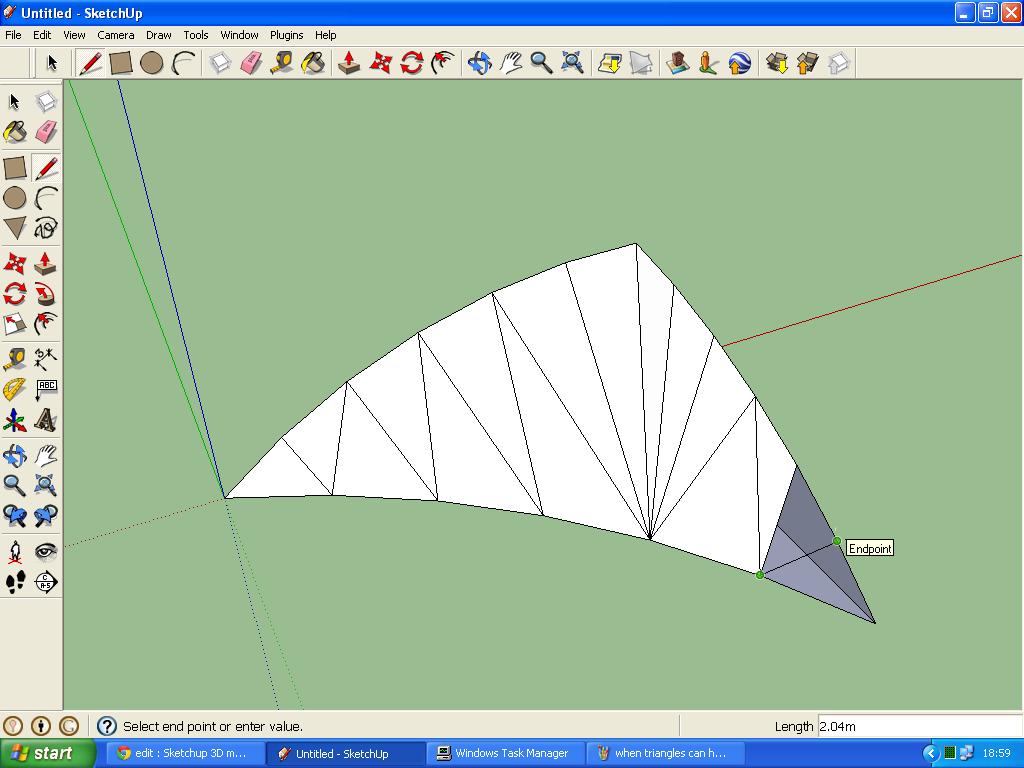Viewport: 1024px width, 768px height.
Task: Select the Look Around eye tool
Action: (x=46, y=552)
